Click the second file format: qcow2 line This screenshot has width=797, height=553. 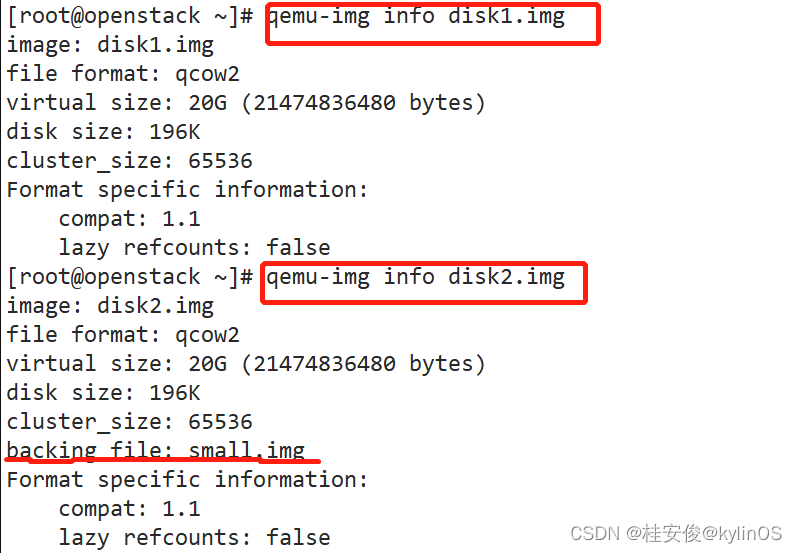[122, 335]
